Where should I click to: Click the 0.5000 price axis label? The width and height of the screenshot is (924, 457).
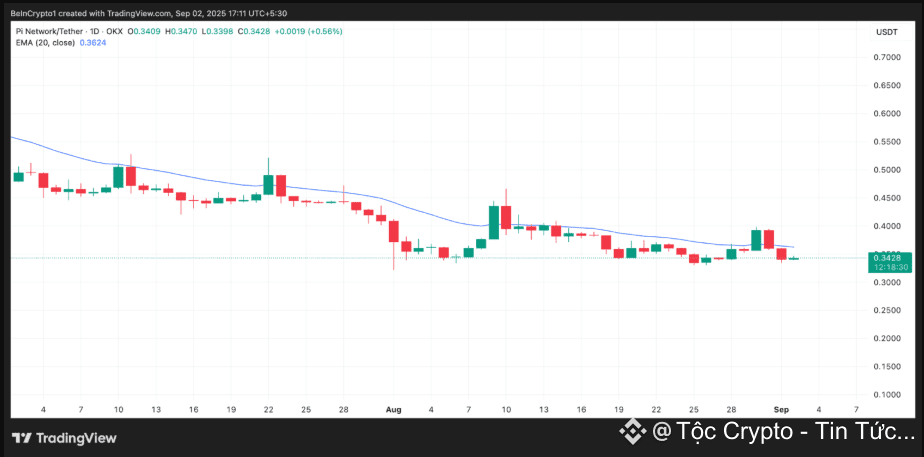pos(886,170)
